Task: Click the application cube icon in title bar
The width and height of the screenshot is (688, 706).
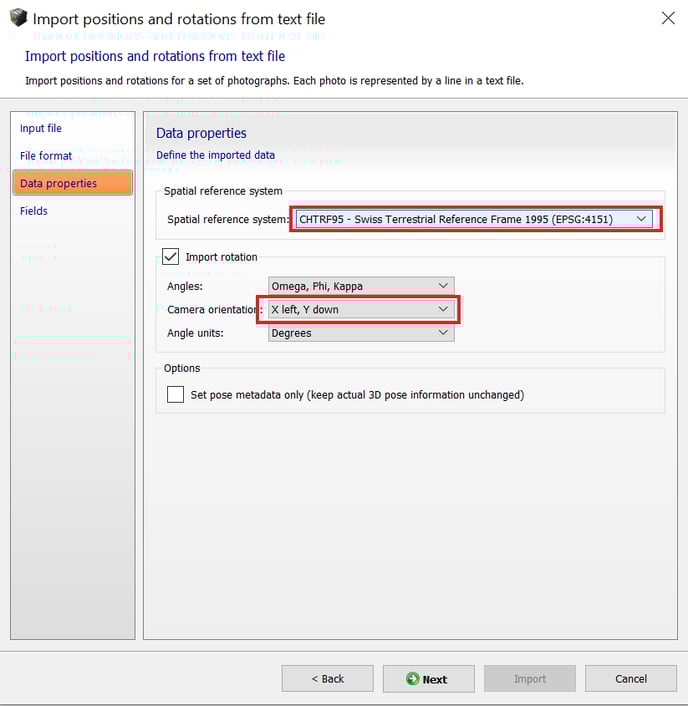Action: pos(18,18)
